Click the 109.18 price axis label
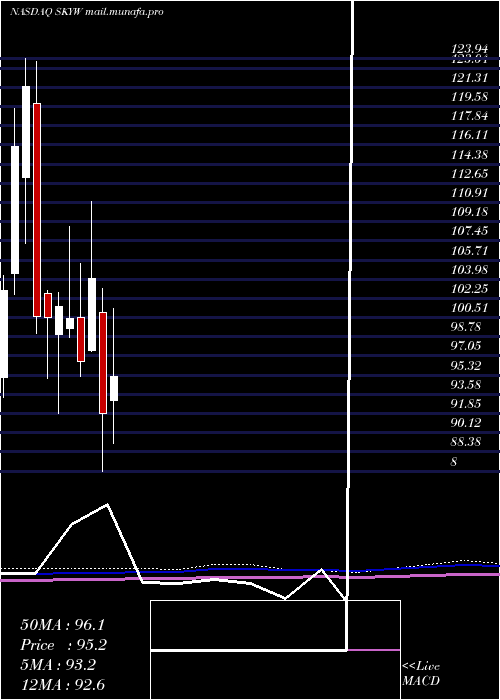The height and width of the screenshot is (700, 500). 469,212
